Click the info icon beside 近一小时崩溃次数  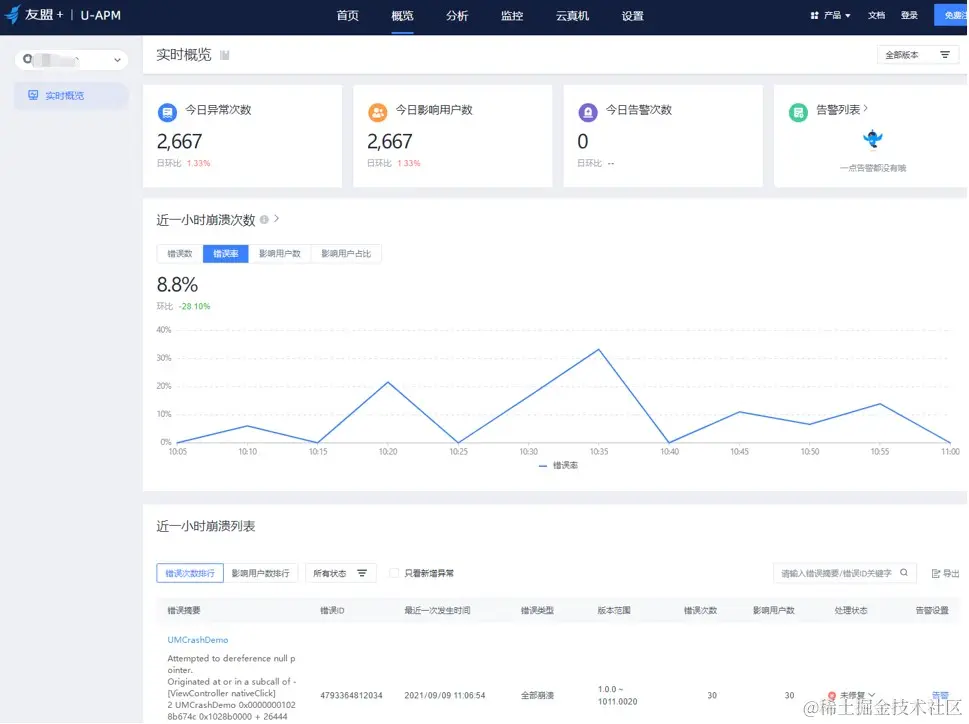264,219
